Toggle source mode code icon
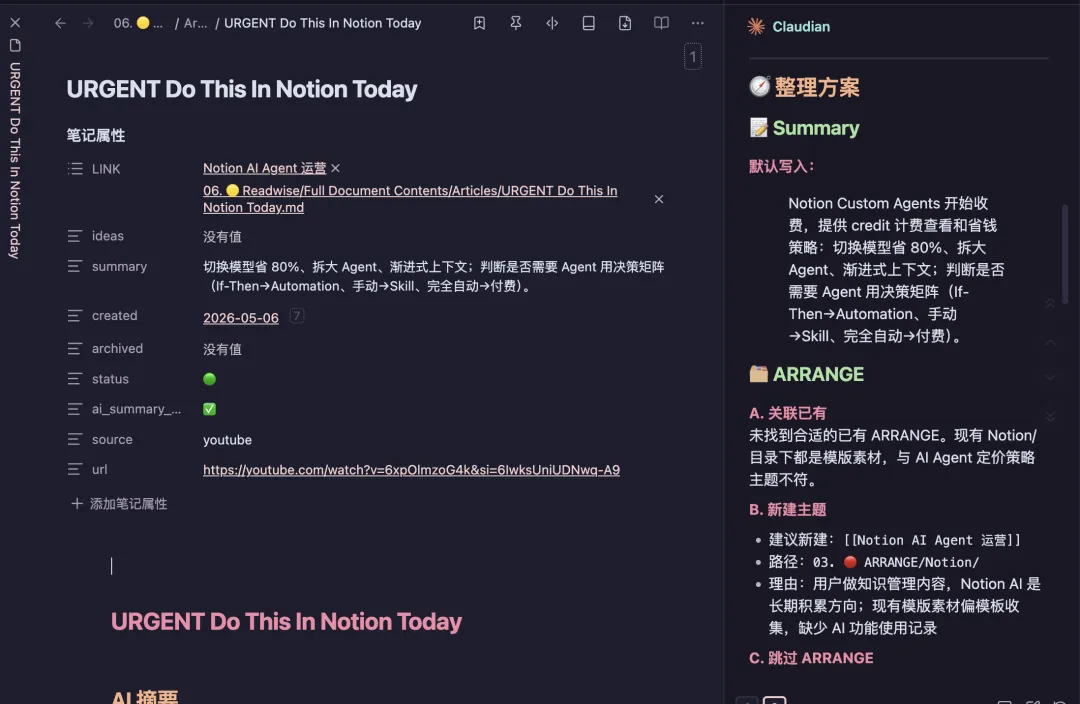1080x704 pixels. (552, 23)
